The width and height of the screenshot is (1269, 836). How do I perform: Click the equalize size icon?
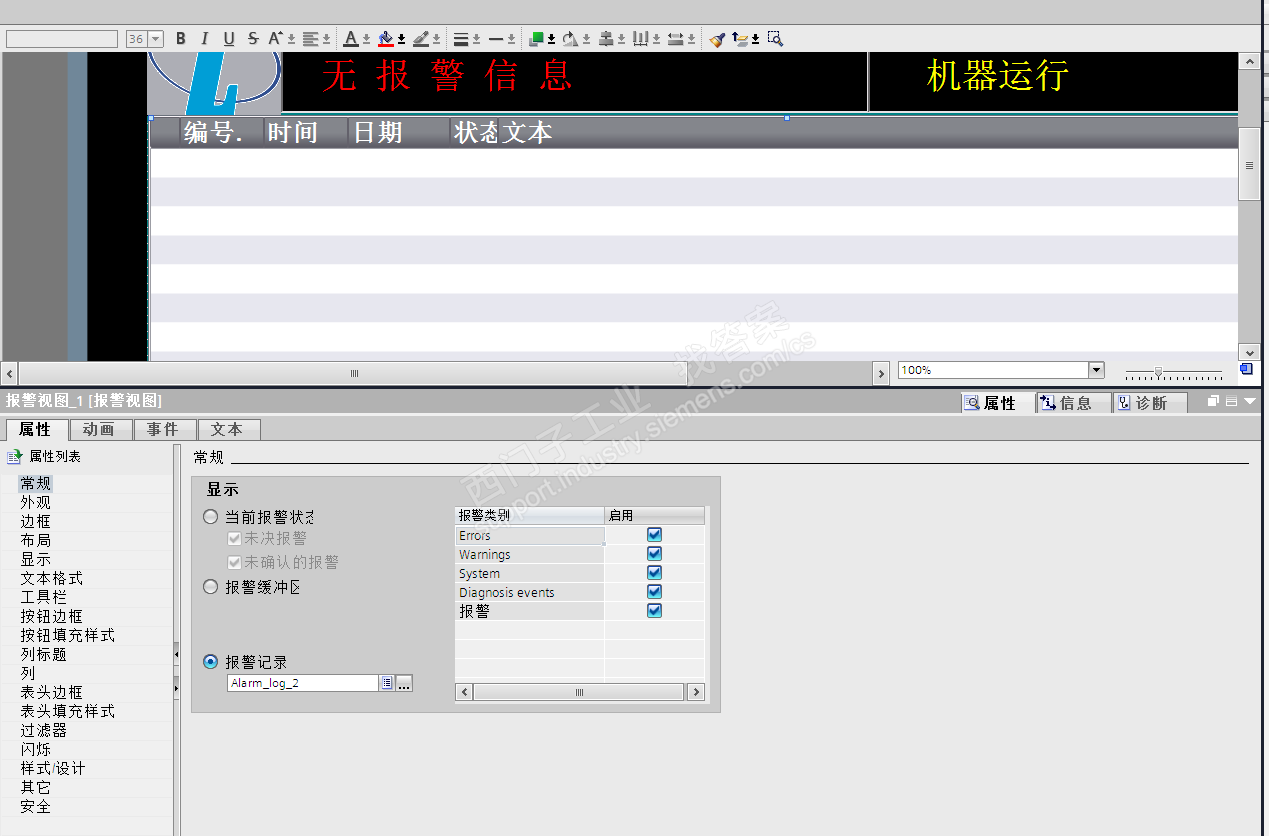(676, 39)
